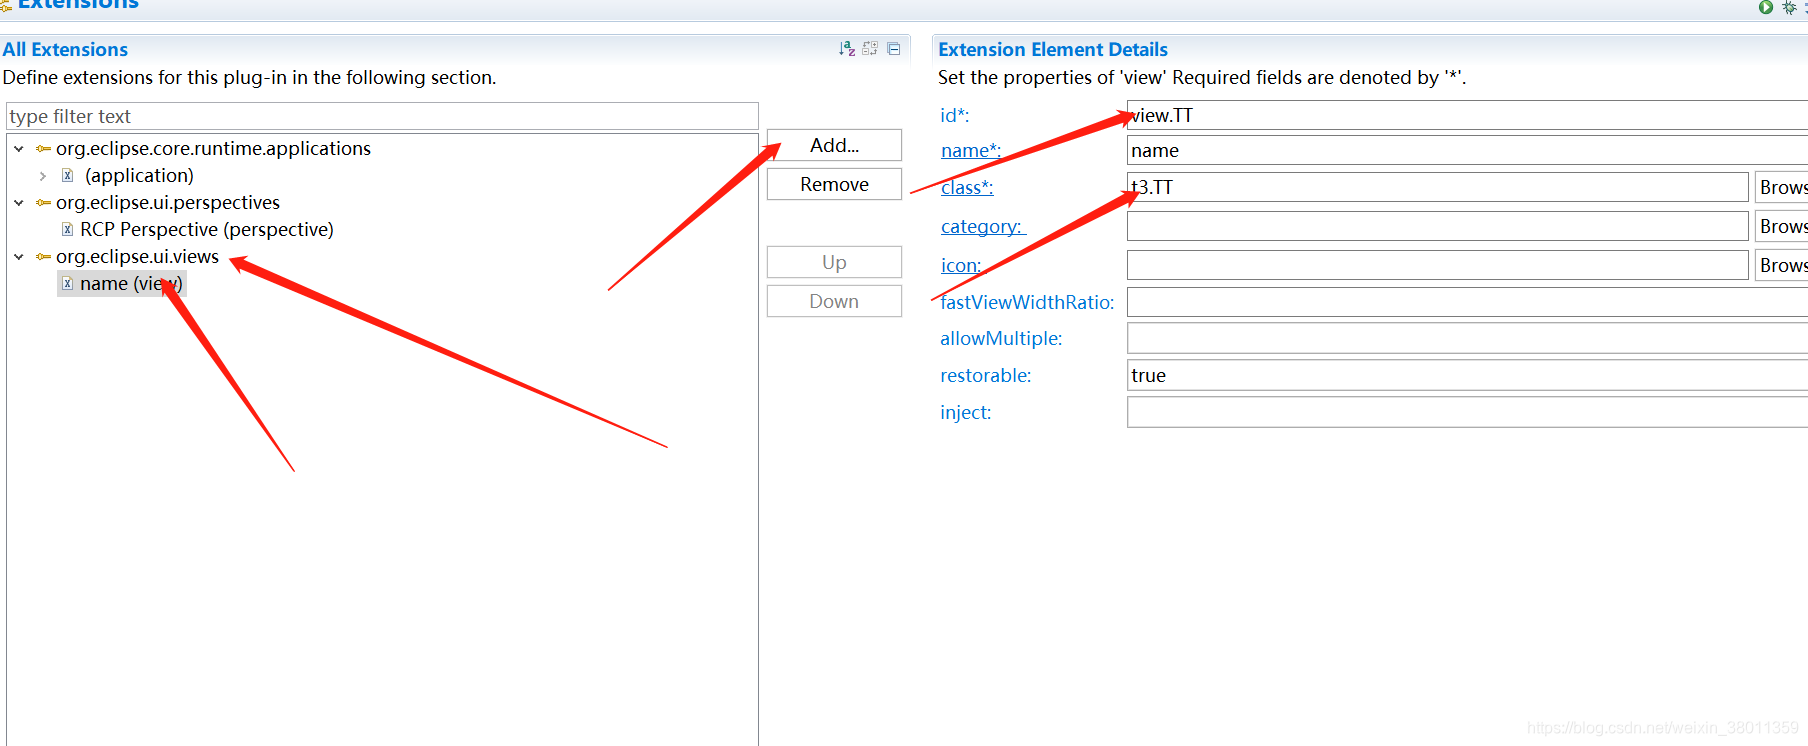Image resolution: width=1808 pixels, height=746 pixels.
Task: Click the fastViewWidthRatio: label
Action: coord(1027,302)
